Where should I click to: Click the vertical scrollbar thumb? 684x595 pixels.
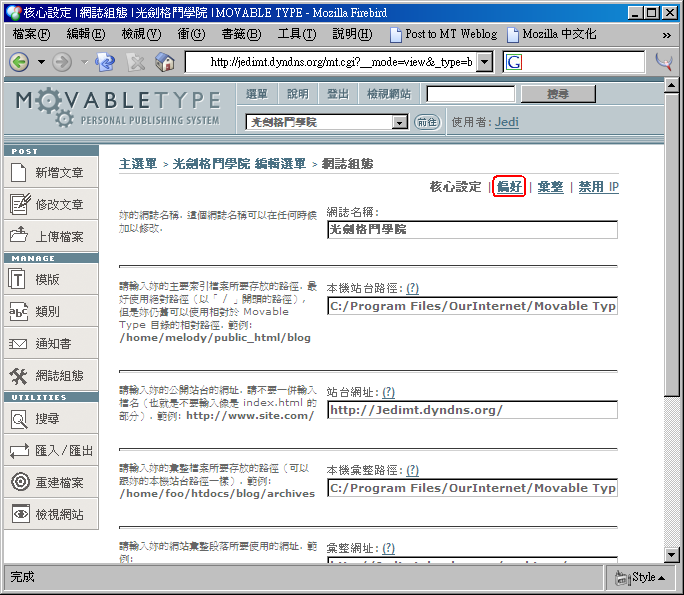[x=671, y=245]
